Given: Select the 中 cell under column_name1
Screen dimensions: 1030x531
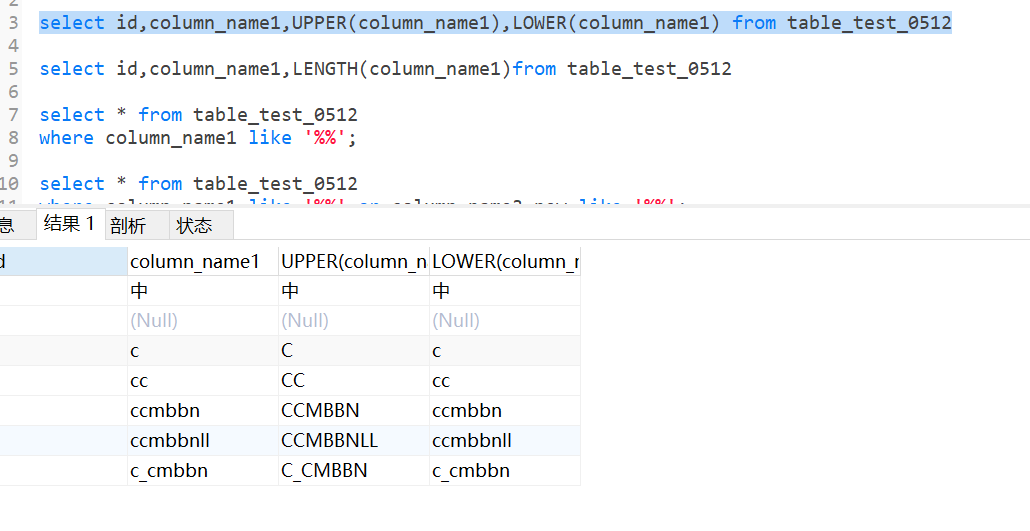Looking at the screenshot, I should 138,291.
